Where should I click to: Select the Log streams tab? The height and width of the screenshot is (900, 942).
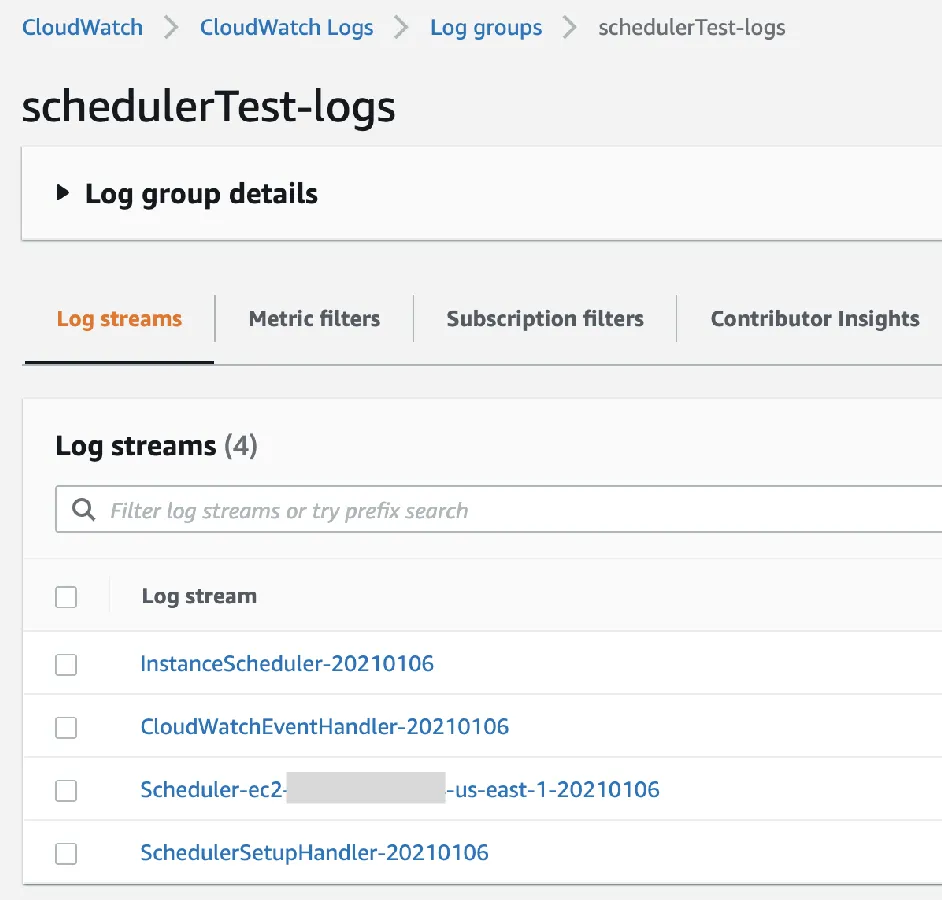(119, 319)
